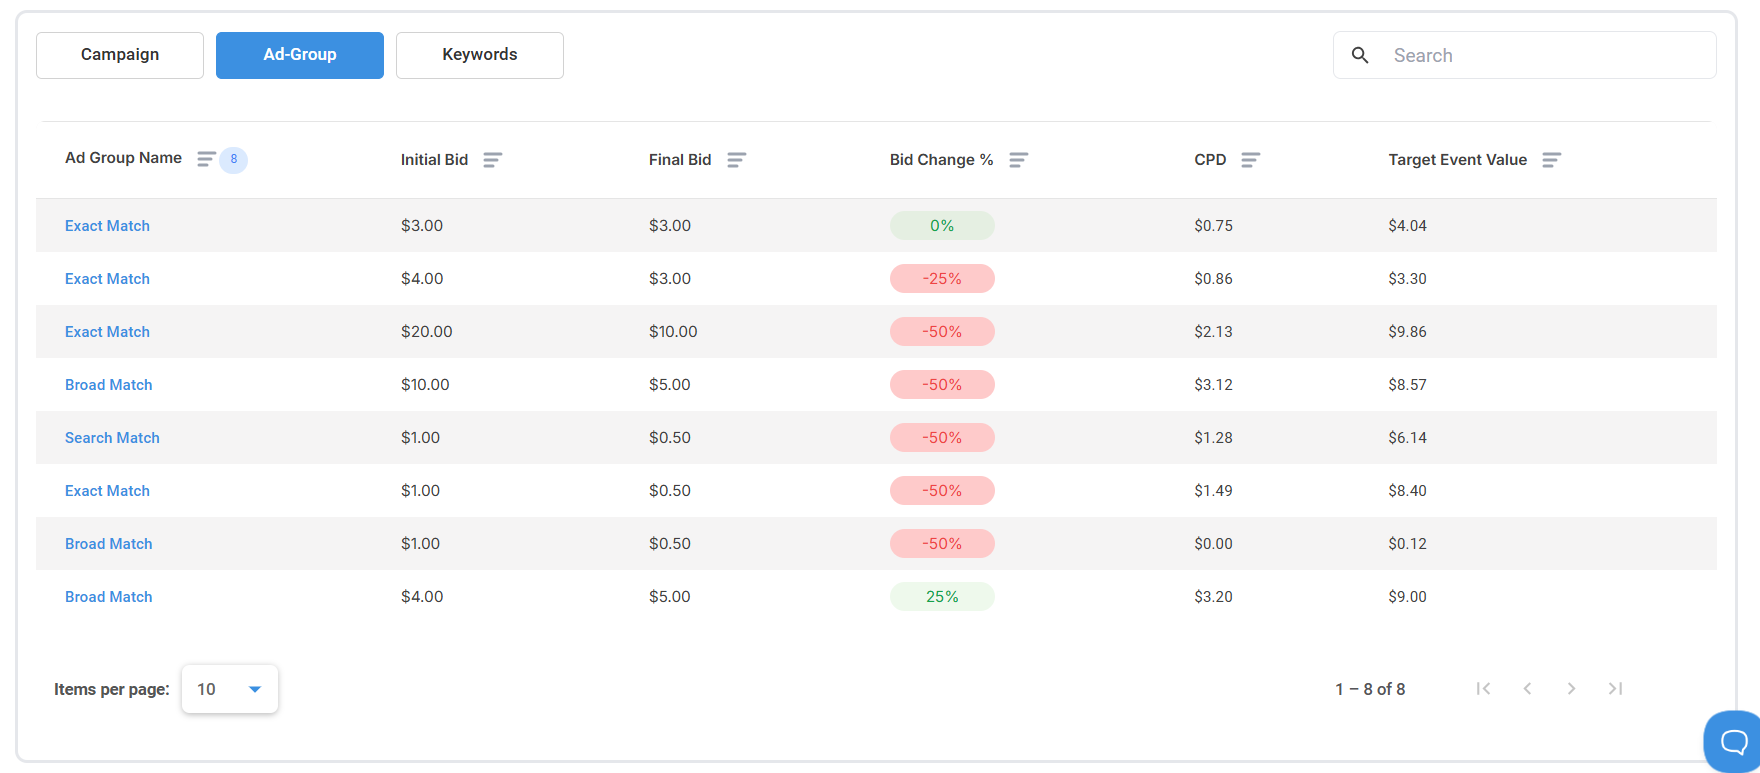Click the 0% bid change badge
Image resolution: width=1760 pixels, height=773 pixels.
coord(942,226)
